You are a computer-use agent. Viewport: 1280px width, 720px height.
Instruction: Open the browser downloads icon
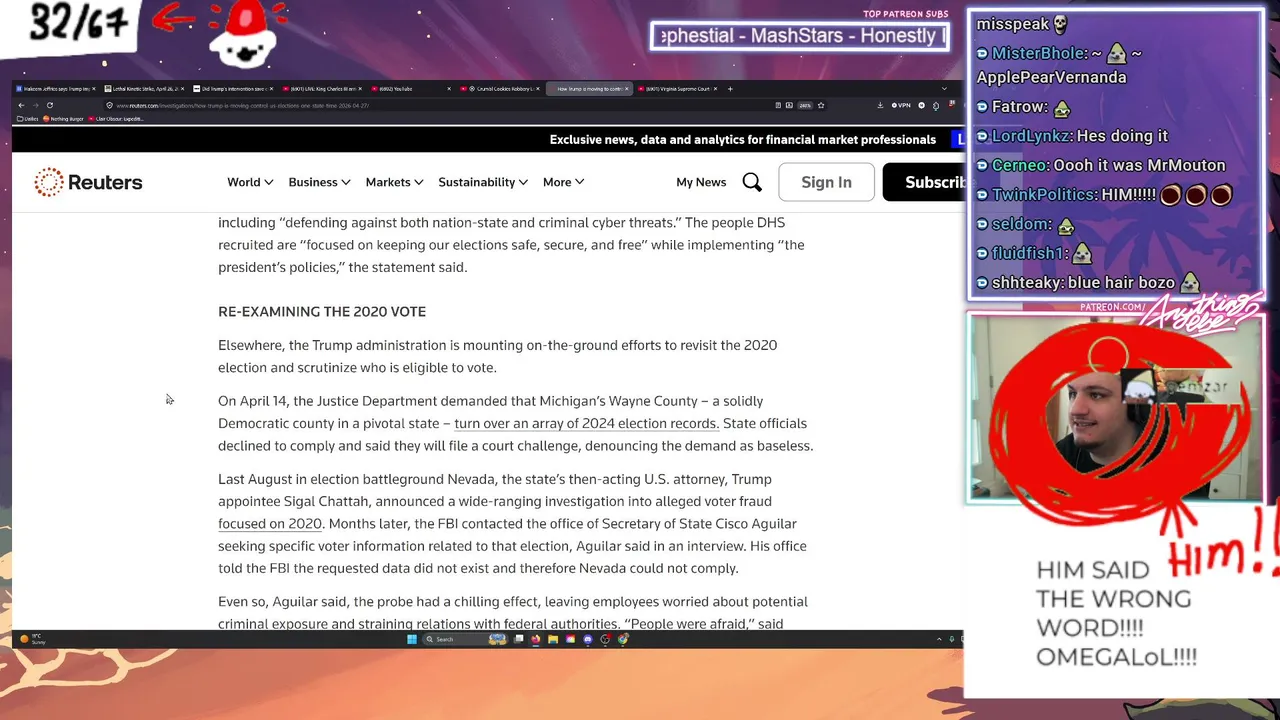(x=880, y=105)
